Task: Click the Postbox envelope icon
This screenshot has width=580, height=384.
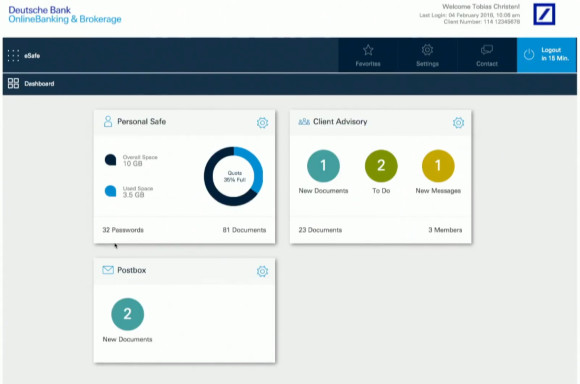Action: [108, 270]
